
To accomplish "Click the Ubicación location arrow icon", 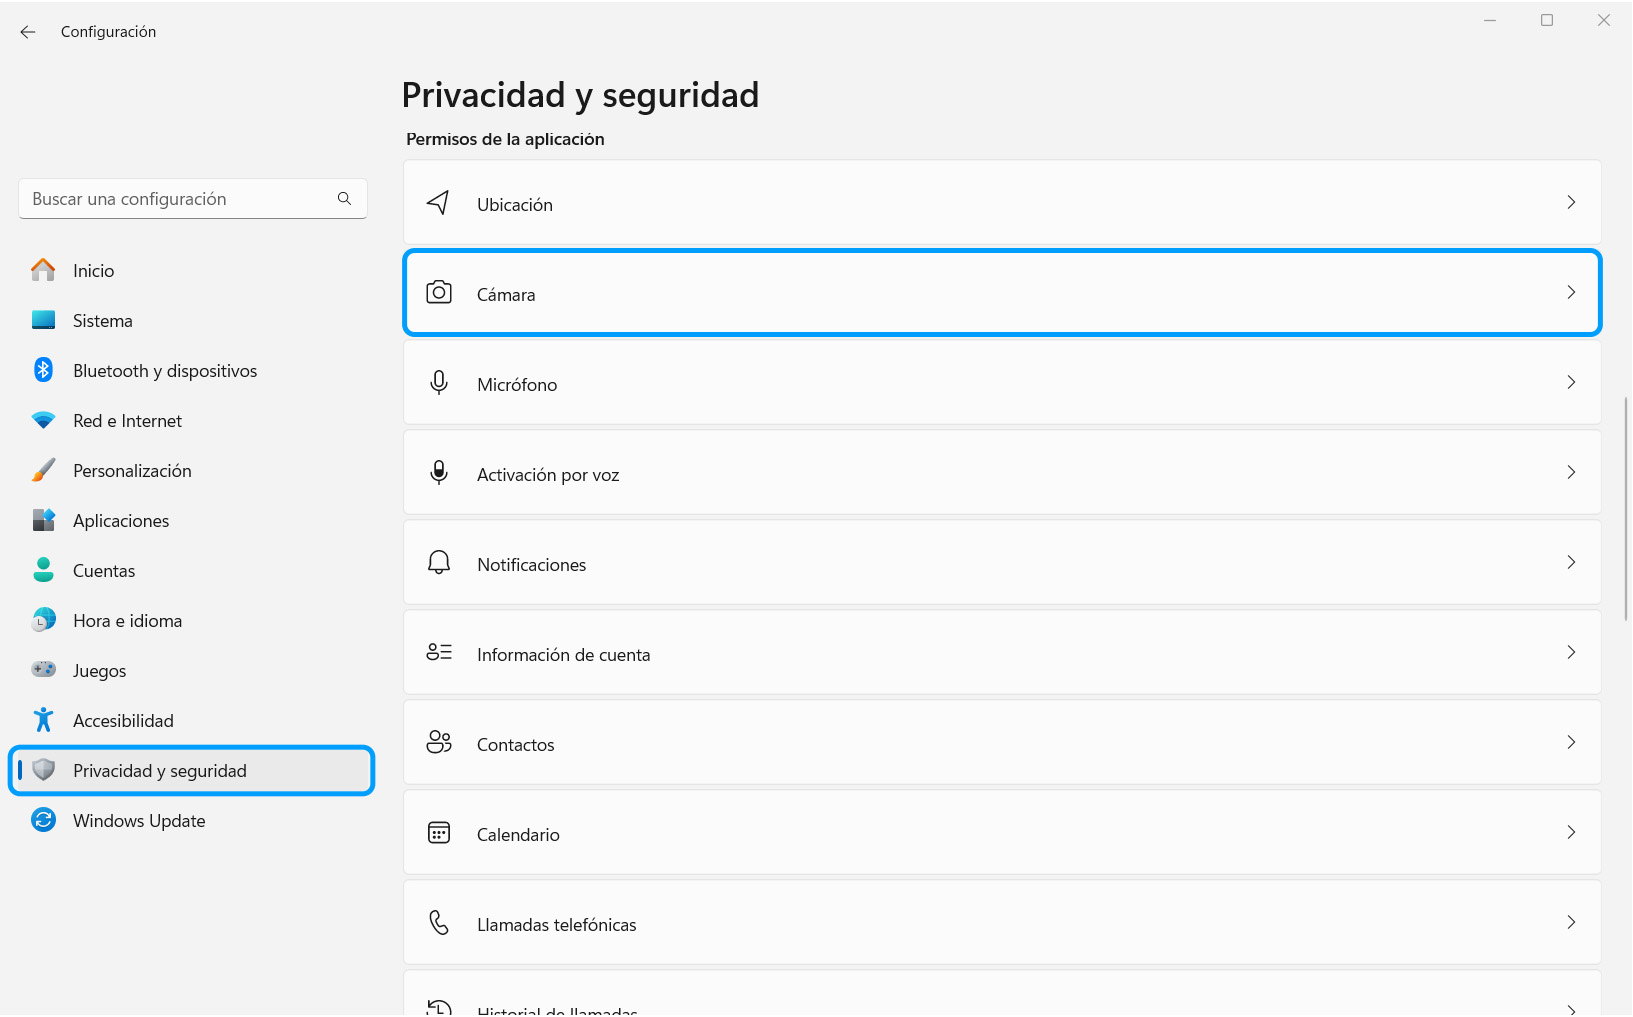I will [x=438, y=203].
